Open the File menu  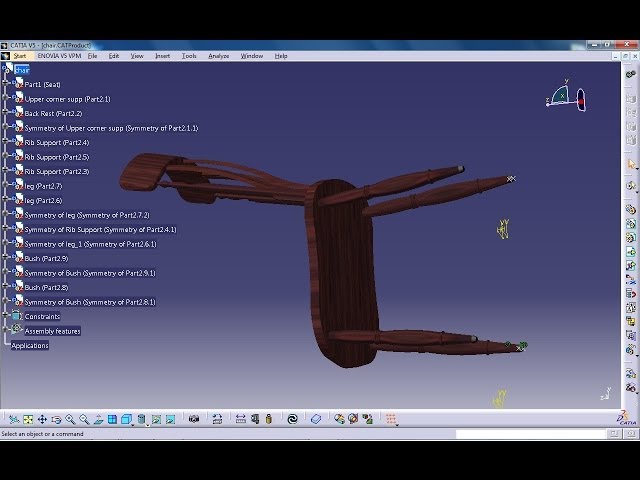pos(92,56)
